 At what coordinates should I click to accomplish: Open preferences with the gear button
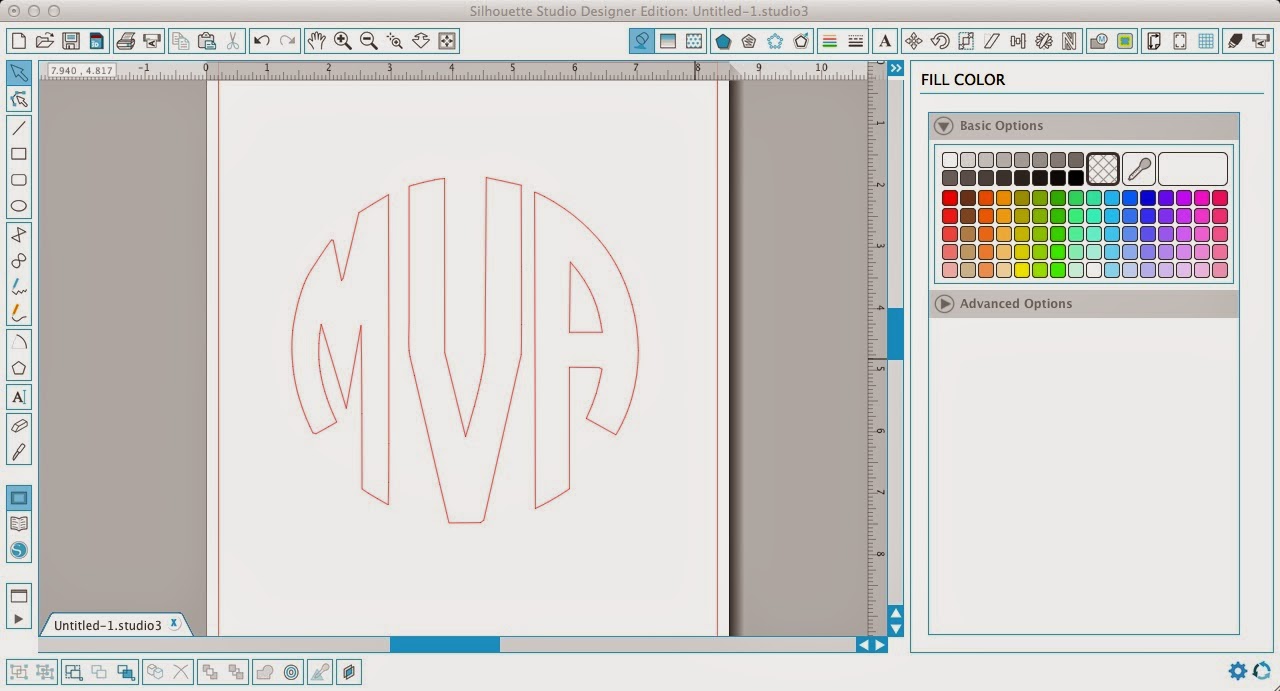(x=1238, y=671)
